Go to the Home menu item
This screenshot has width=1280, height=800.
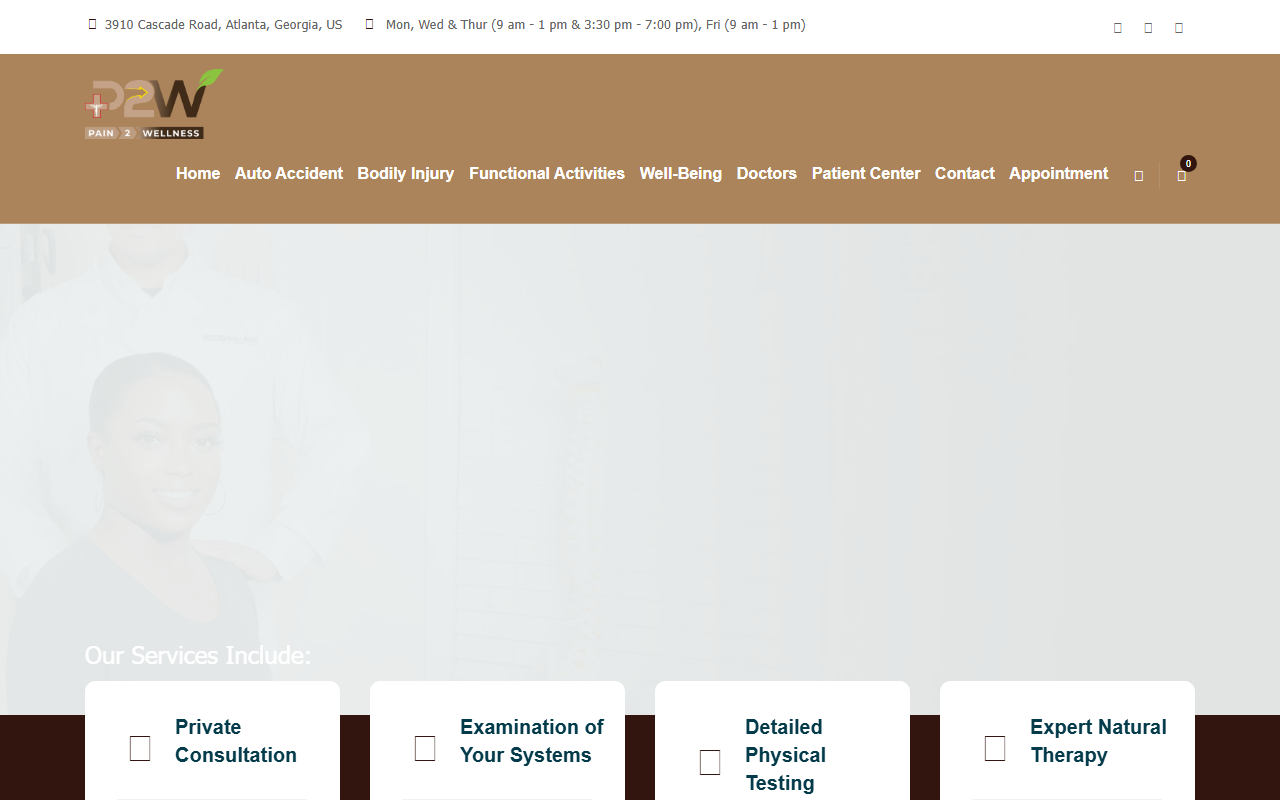pyautogui.click(x=198, y=173)
